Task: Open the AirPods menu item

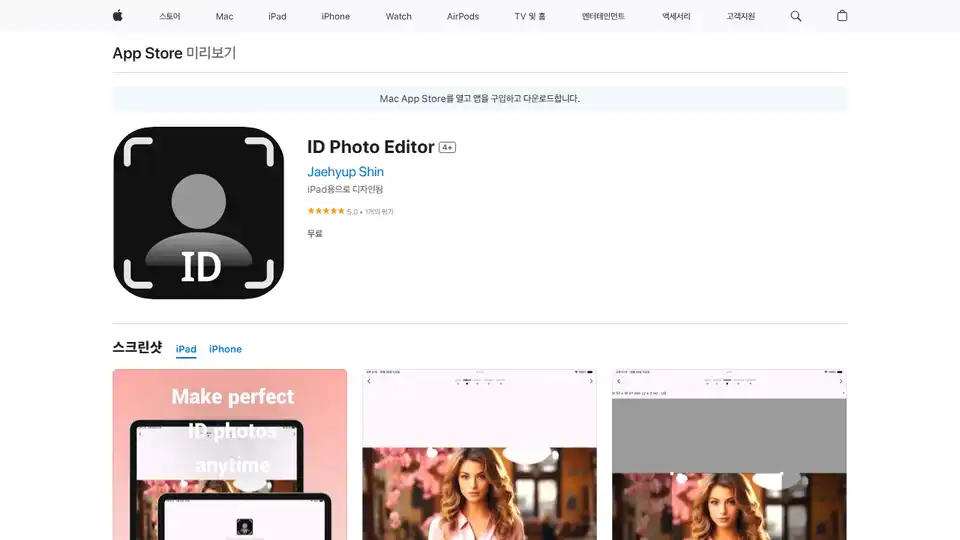Action: coord(462,17)
